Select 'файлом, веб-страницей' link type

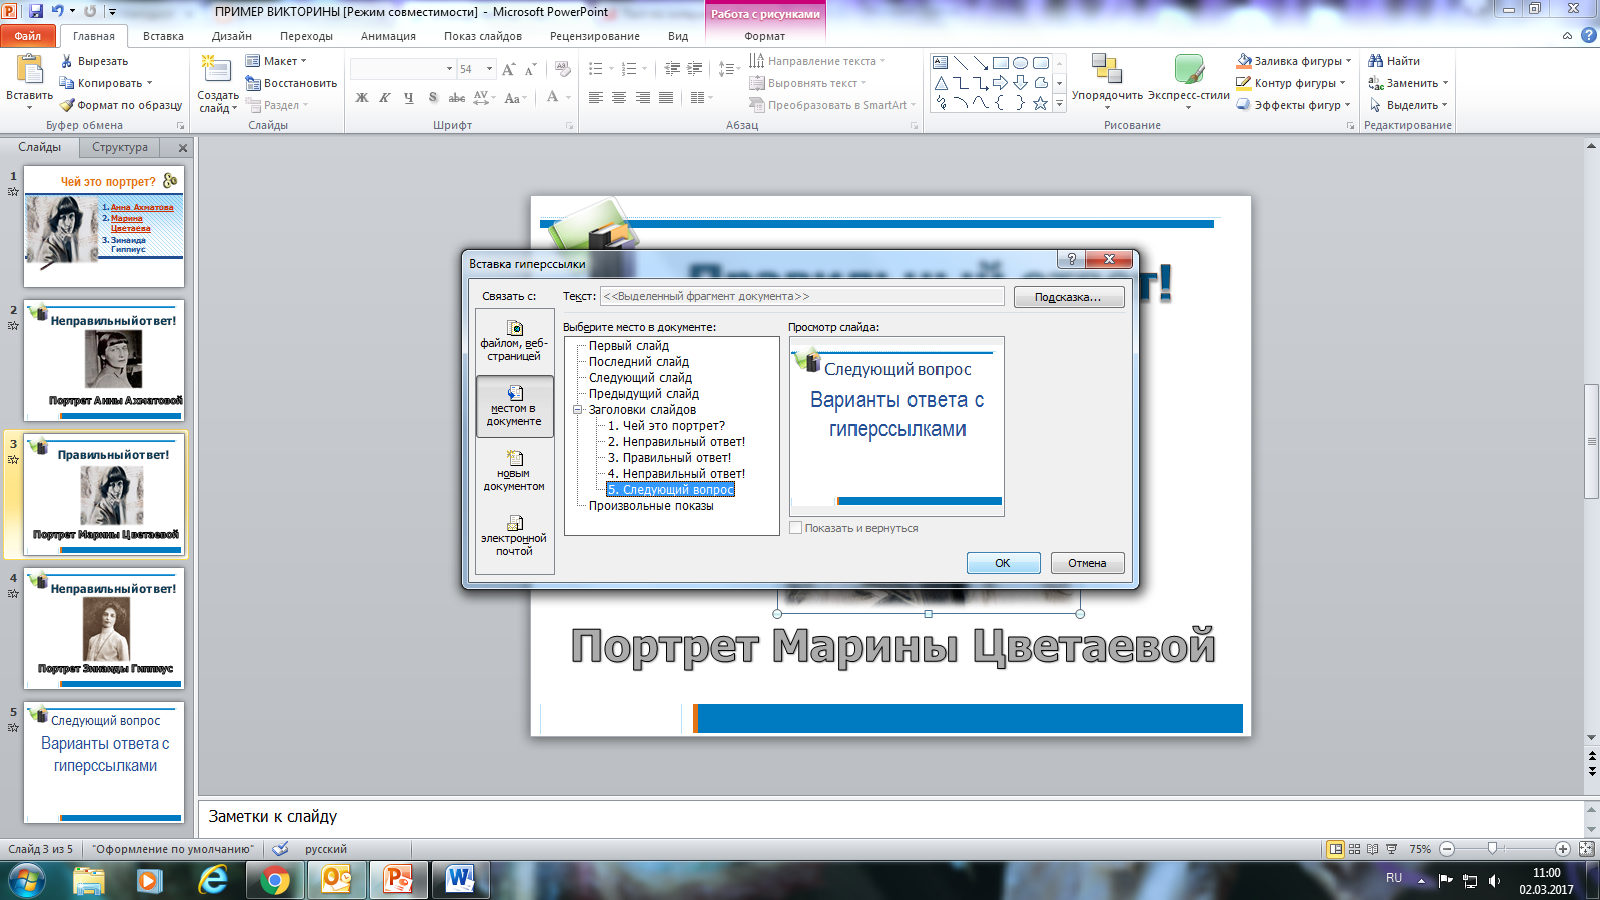[x=515, y=342]
